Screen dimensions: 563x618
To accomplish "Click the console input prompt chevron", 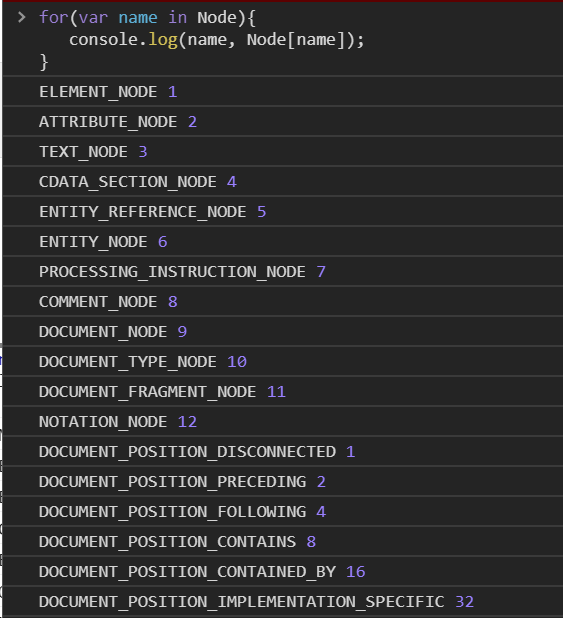I will (x=22, y=17).
